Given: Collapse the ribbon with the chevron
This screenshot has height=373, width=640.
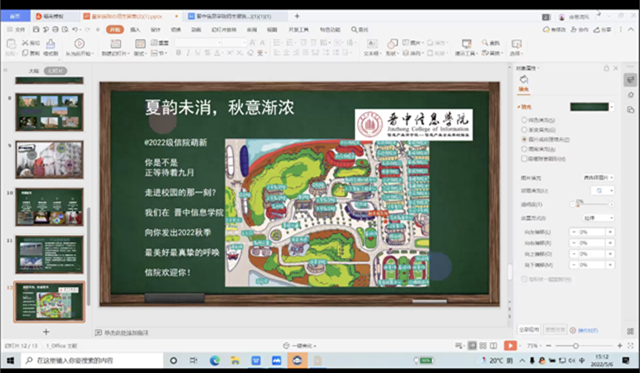Looking at the screenshot, I should point(631,29).
